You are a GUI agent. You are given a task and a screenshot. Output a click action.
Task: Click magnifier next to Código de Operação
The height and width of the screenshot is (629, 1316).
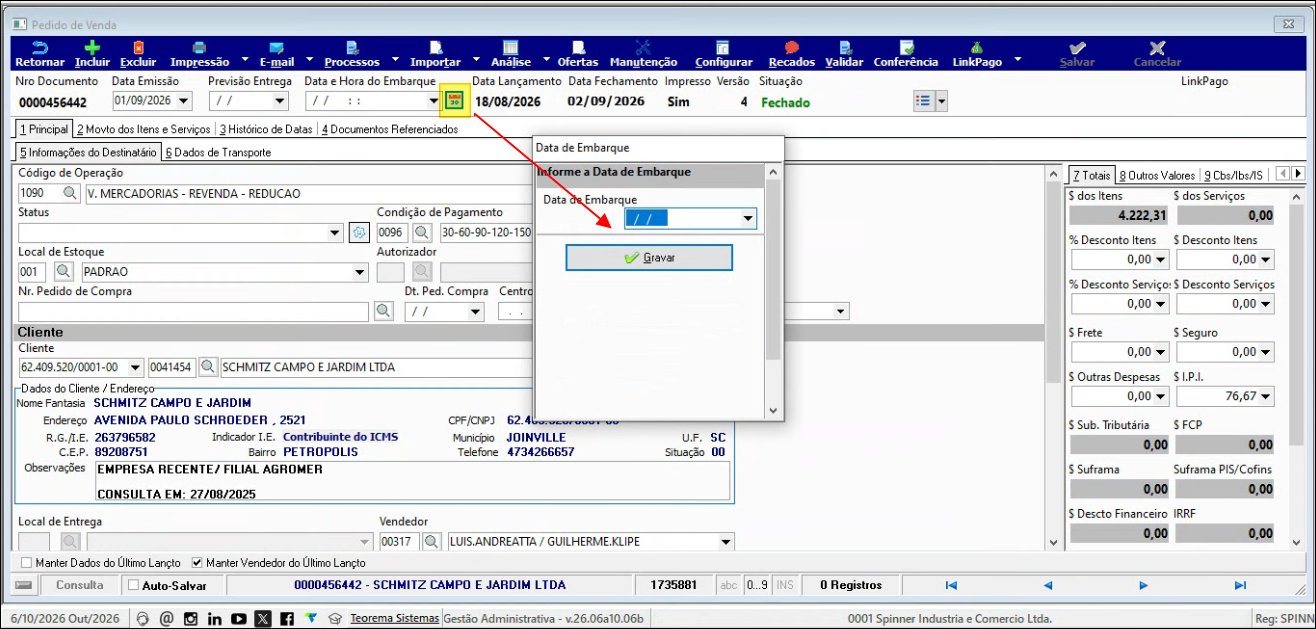tap(70, 193)
